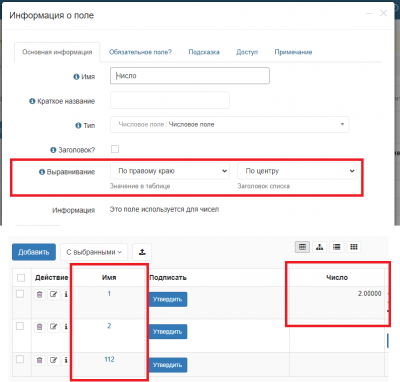Edit row 1 with pencil icon
Screen dimensions: 400x382
click(x=53, y=294)
